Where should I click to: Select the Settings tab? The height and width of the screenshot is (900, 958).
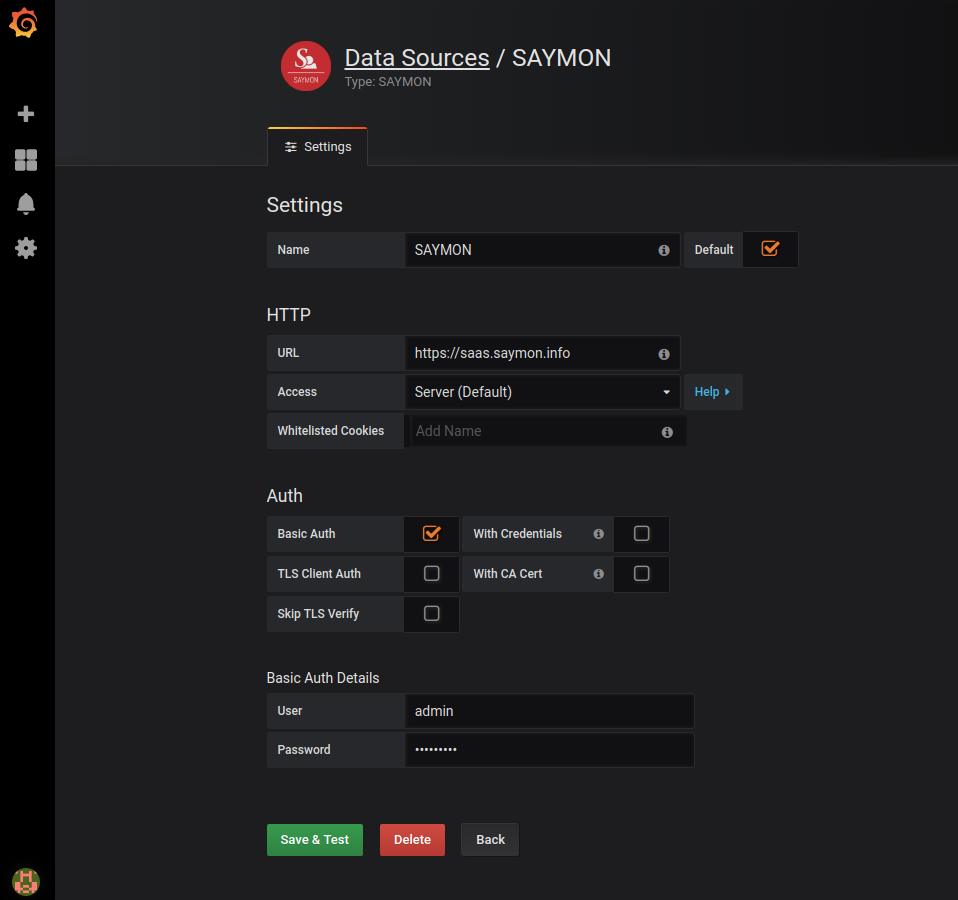tap(318, 147)
